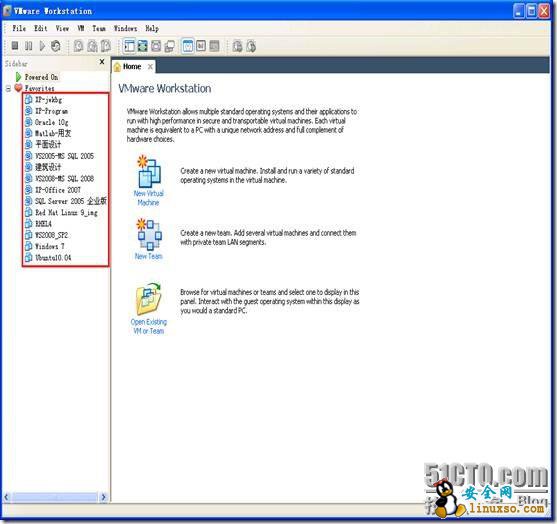The height and width of the screenshot is (524, 557).
Task: Select VS2008-MS SQL 2008 in Favorites
Action: point(64,178)
